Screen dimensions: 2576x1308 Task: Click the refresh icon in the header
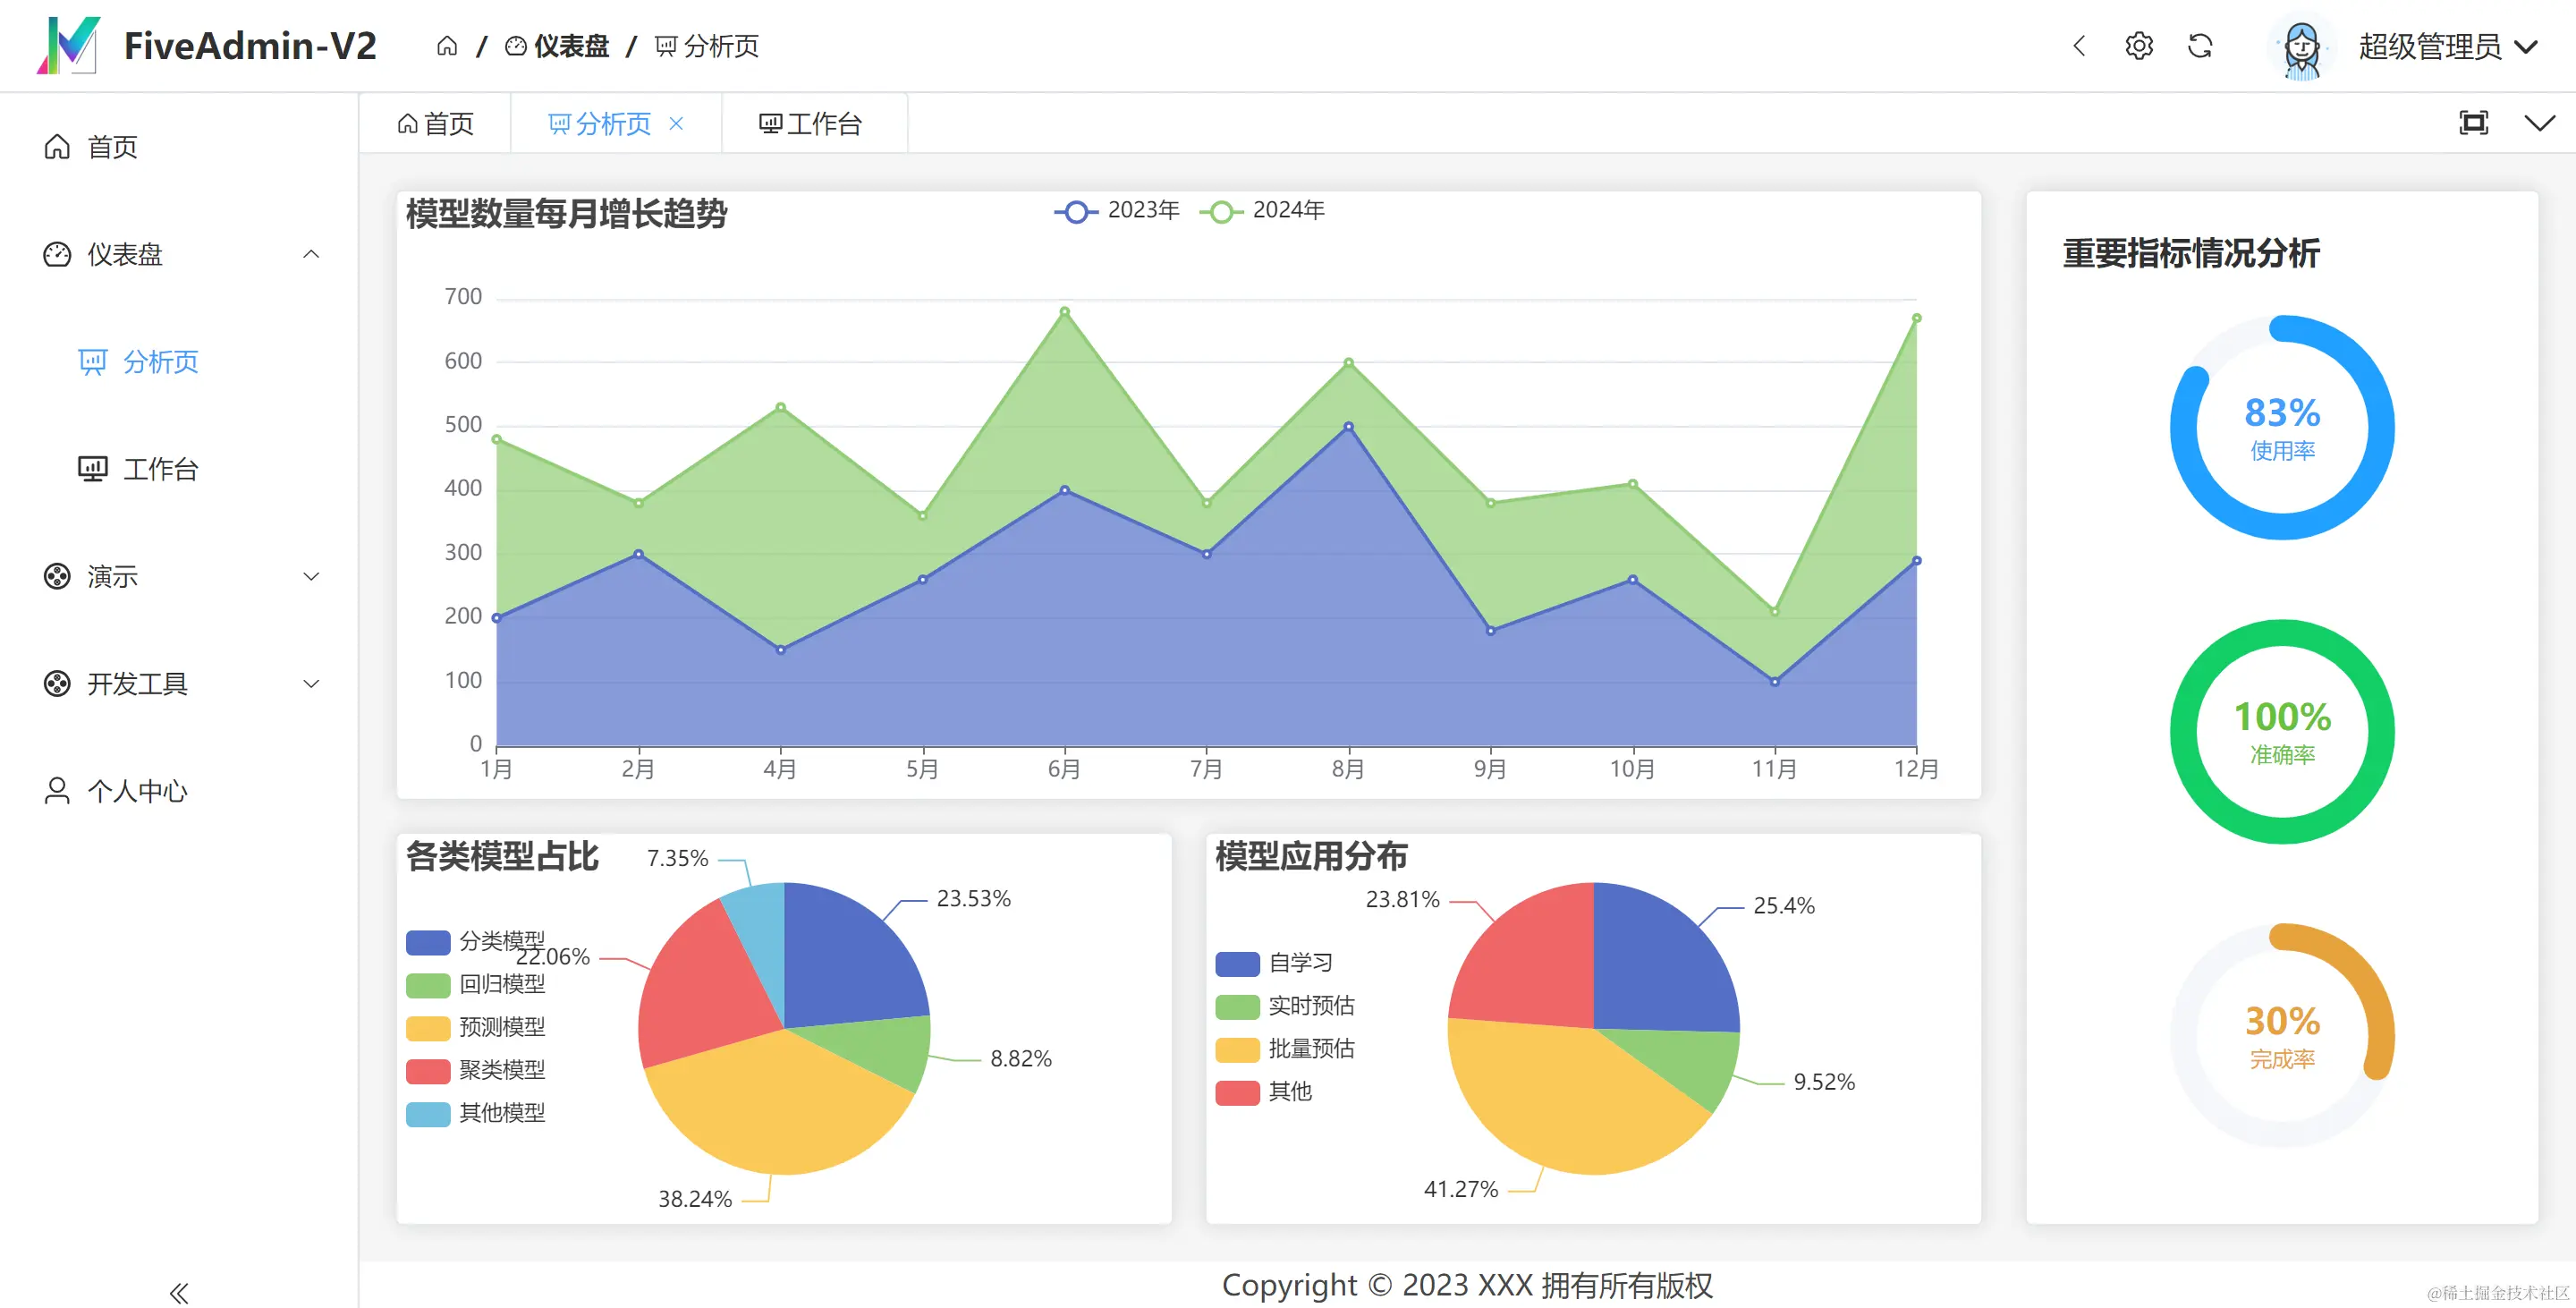(x=2200, y=46)
